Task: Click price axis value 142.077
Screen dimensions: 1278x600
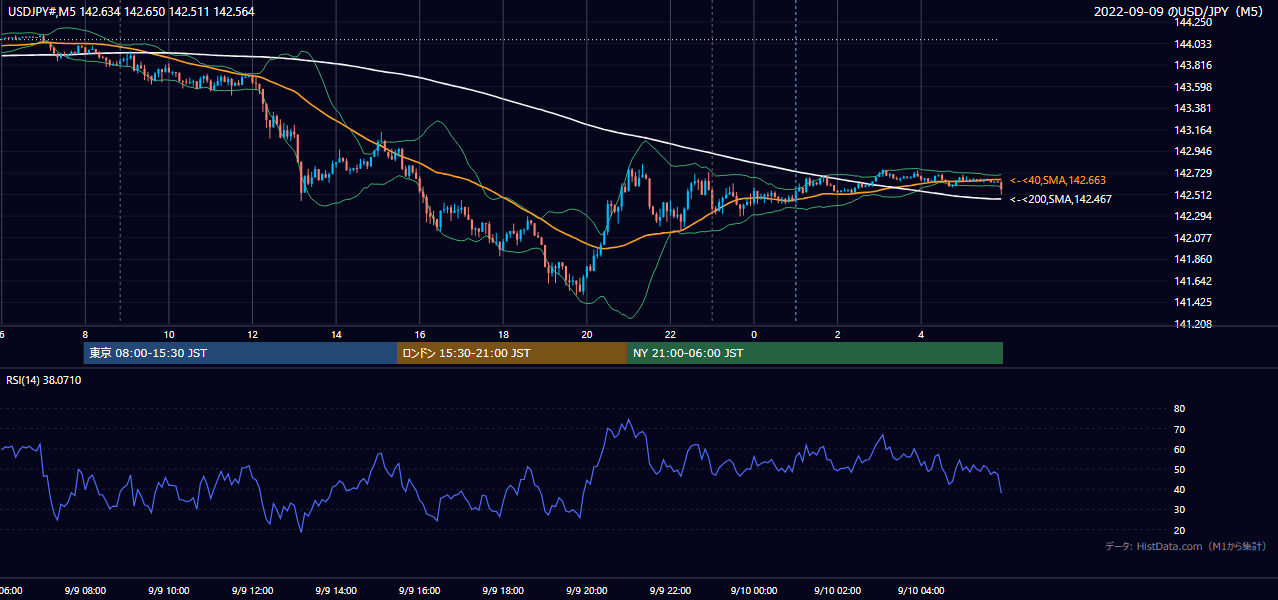Action: point(1193,238)
